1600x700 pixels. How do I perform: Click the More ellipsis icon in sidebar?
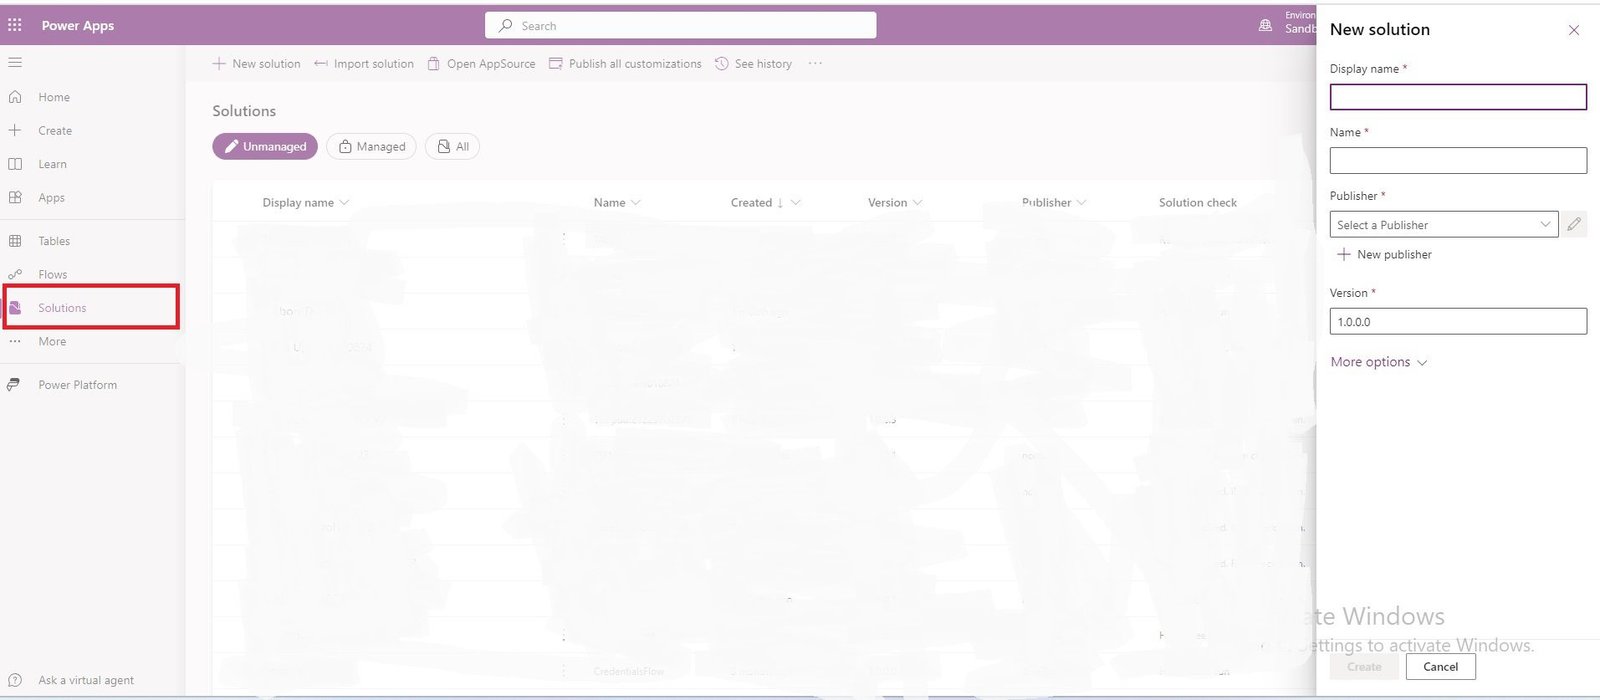tap(15, 342)
